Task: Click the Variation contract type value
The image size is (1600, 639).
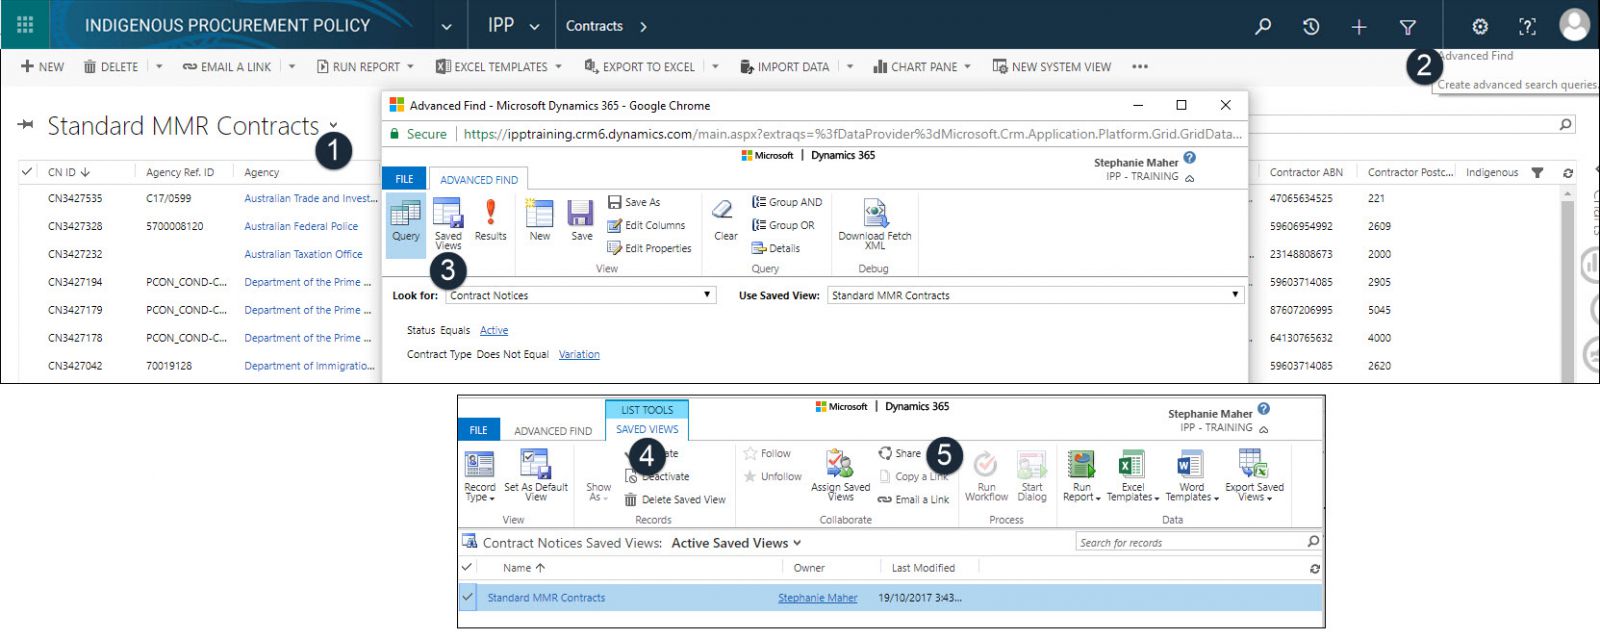Action: tap(579, 354)
